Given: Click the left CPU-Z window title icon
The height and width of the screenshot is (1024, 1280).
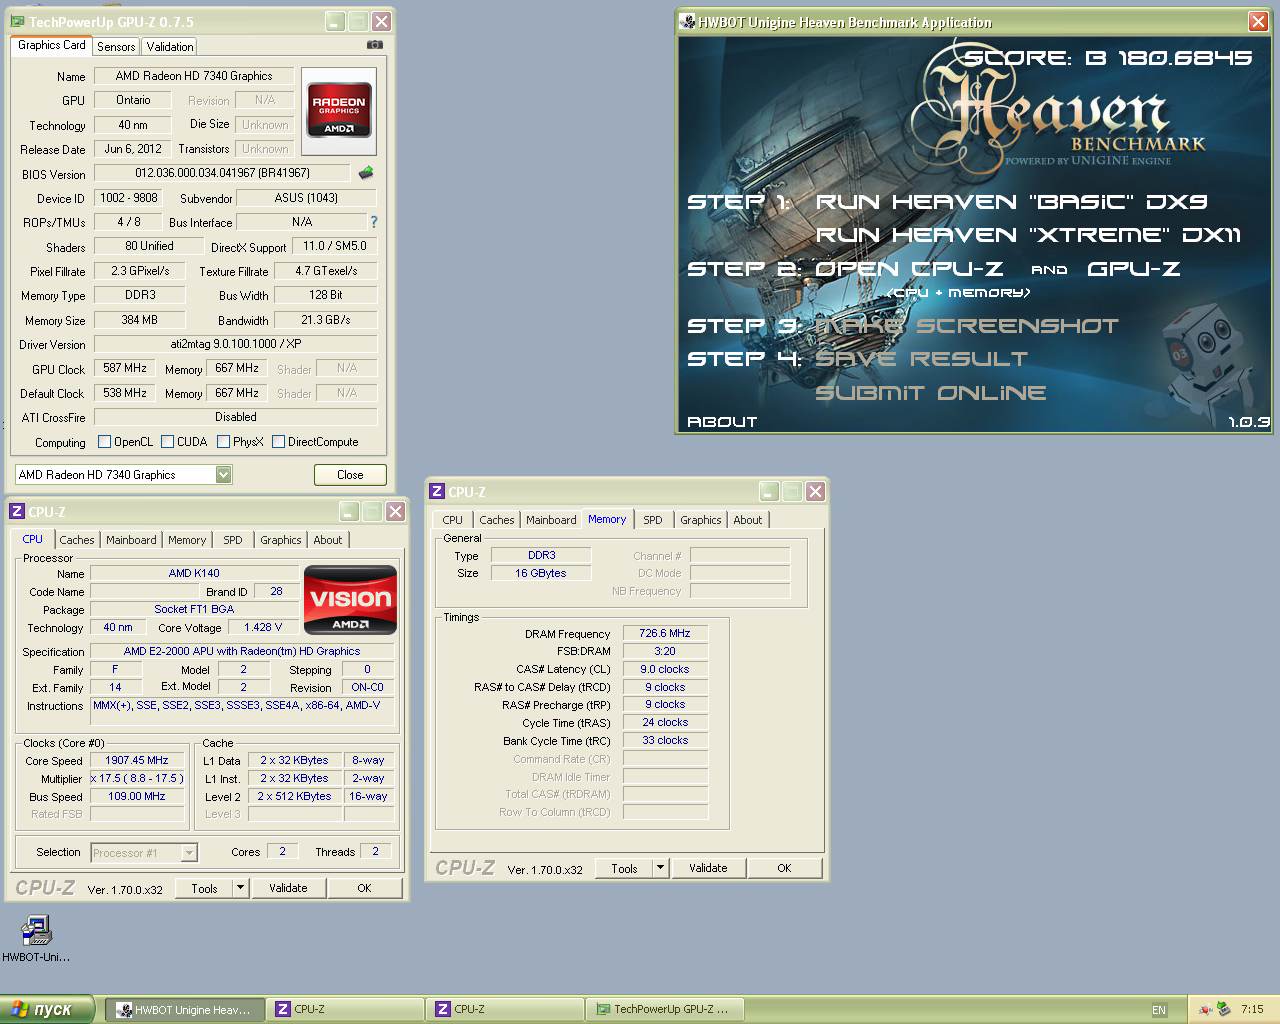Looking at the screenshot, I should (x=17, y=512).
